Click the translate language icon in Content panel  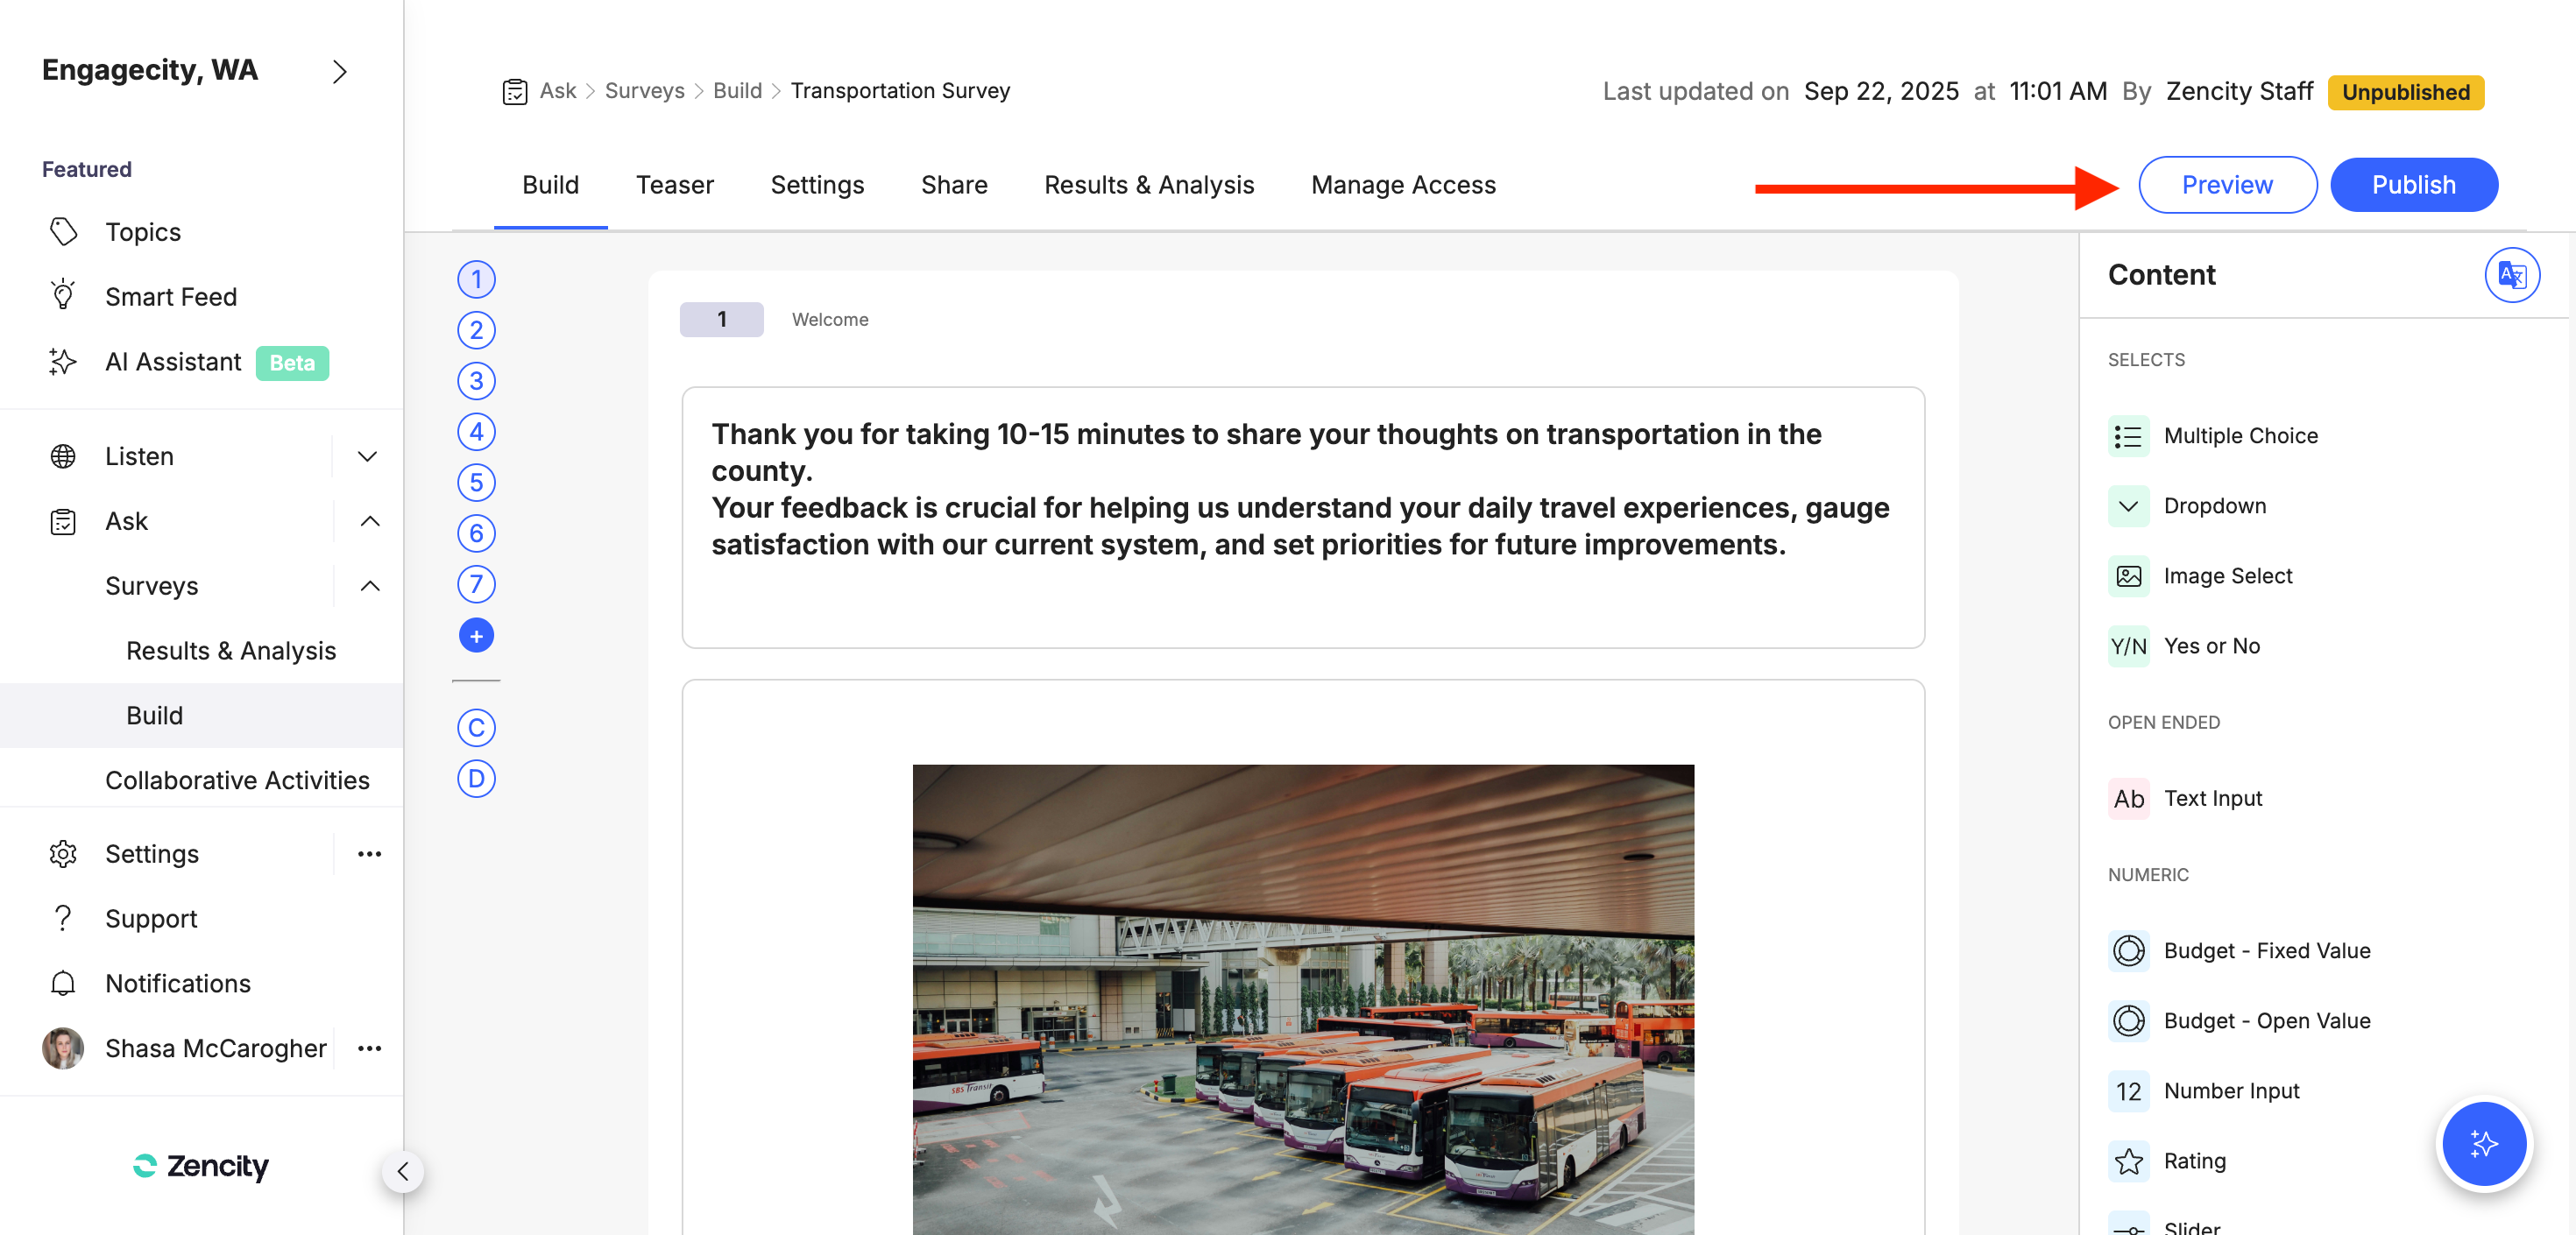tap(2511, 275)
